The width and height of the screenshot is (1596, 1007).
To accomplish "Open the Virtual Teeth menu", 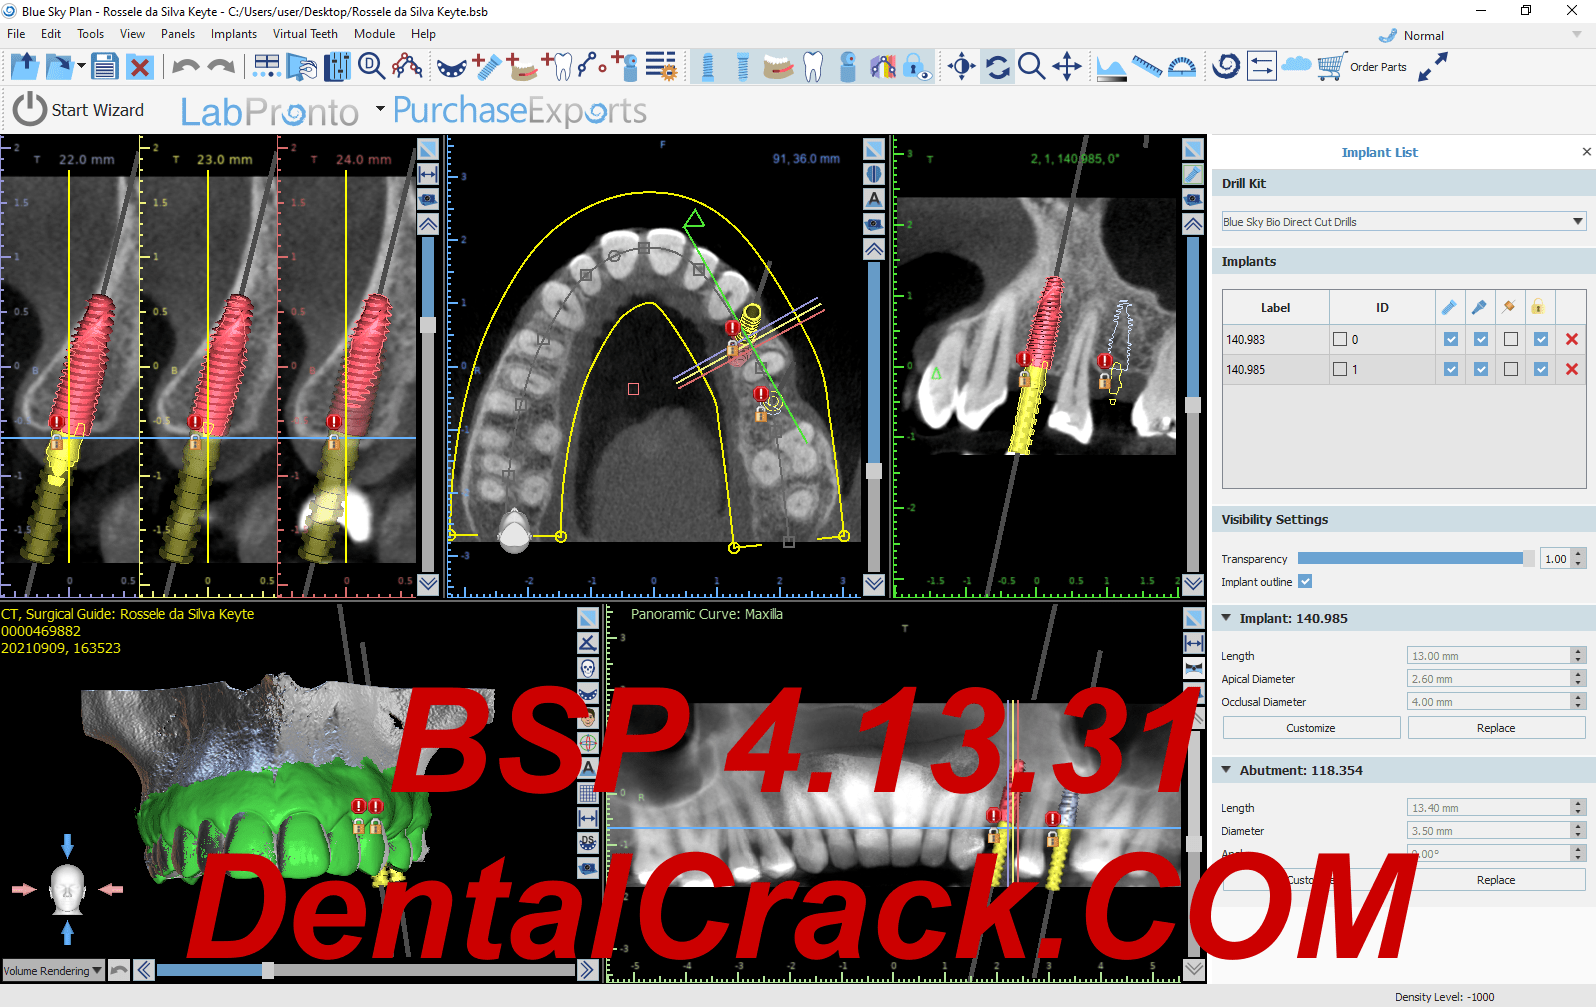I will pyautogui.click(x=305, y=33).
